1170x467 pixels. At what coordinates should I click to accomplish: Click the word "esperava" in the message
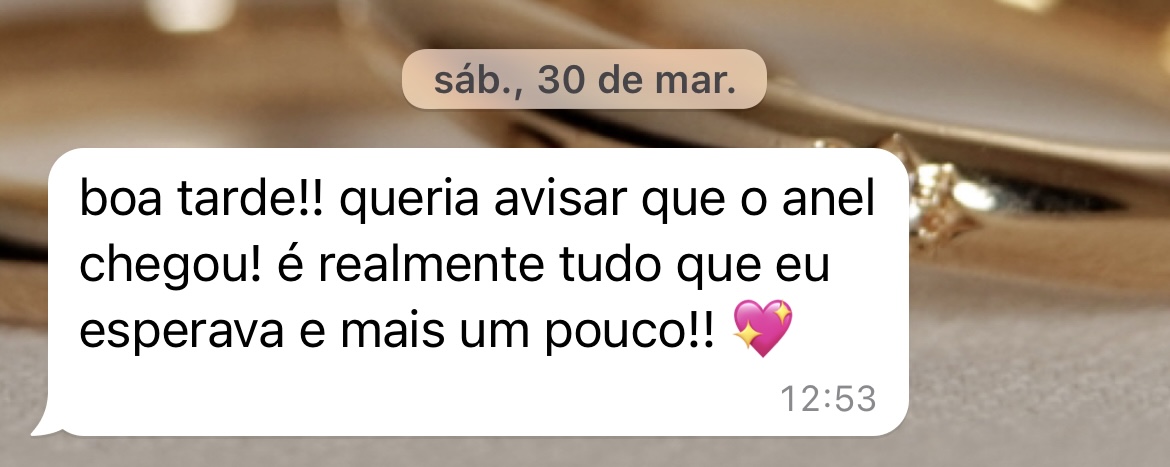click(x=181, y=331)
